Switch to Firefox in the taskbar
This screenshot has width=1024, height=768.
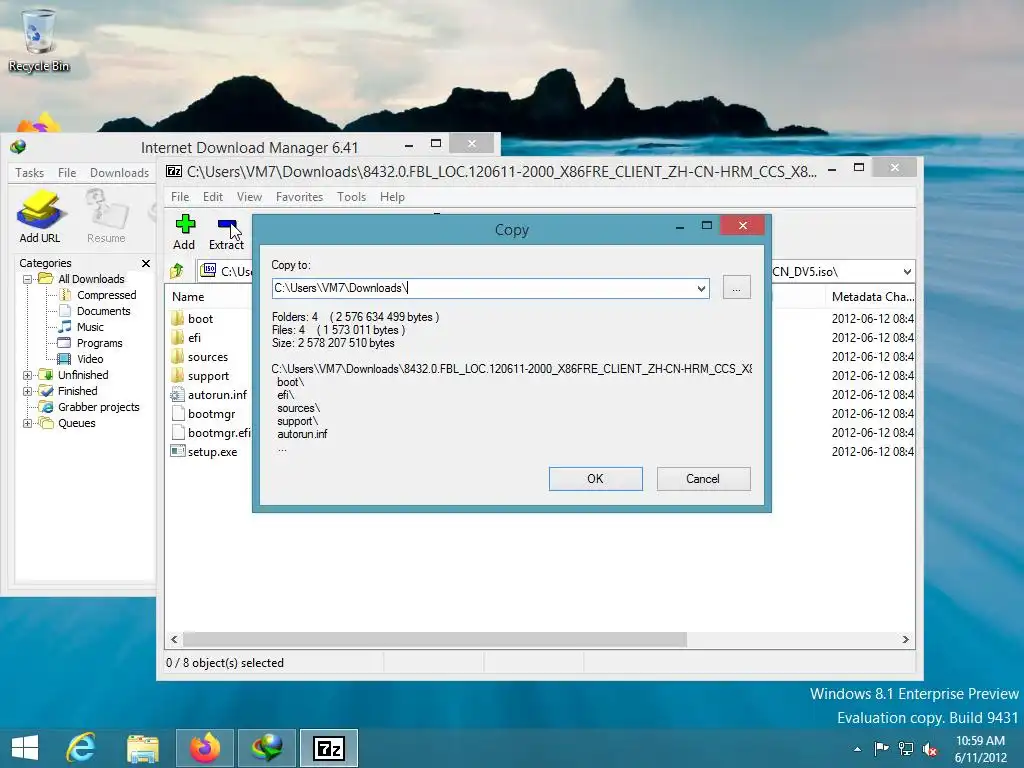(x=205, y=748)
